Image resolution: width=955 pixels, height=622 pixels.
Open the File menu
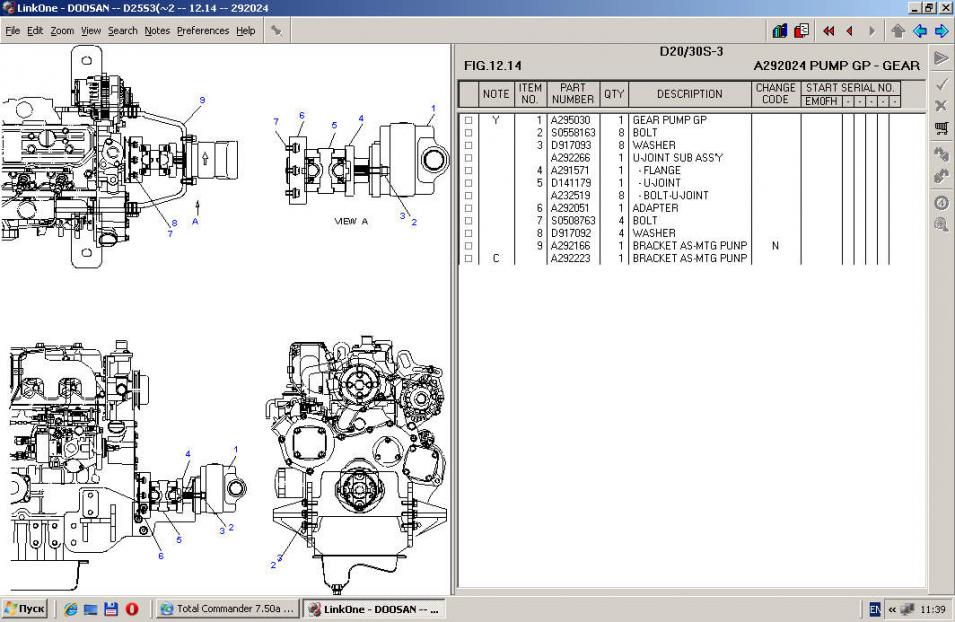(x=13, y=30)
